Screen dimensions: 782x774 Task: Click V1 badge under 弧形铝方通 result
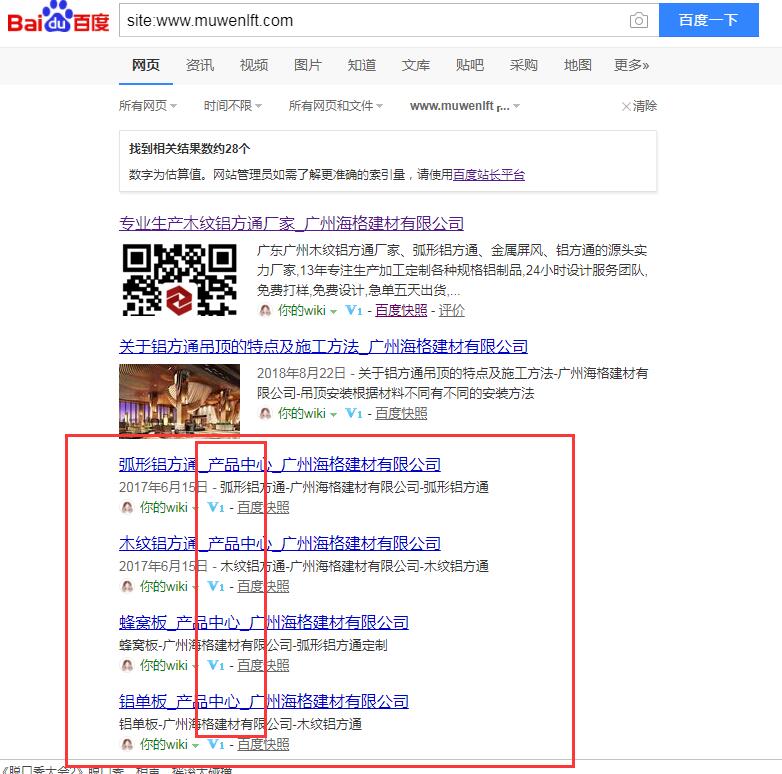[215, 508]
